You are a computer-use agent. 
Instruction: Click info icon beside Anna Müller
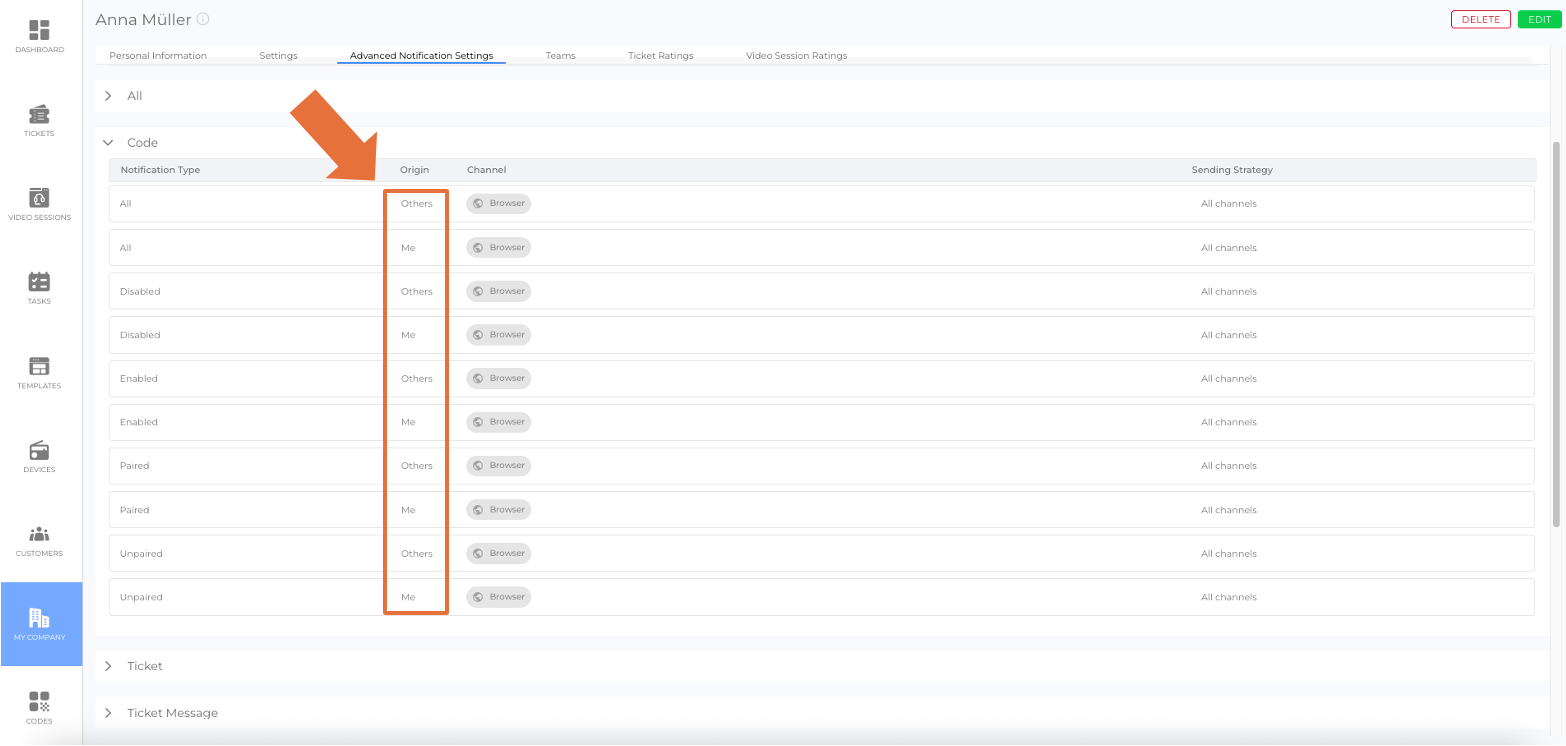tap(203, 19)
